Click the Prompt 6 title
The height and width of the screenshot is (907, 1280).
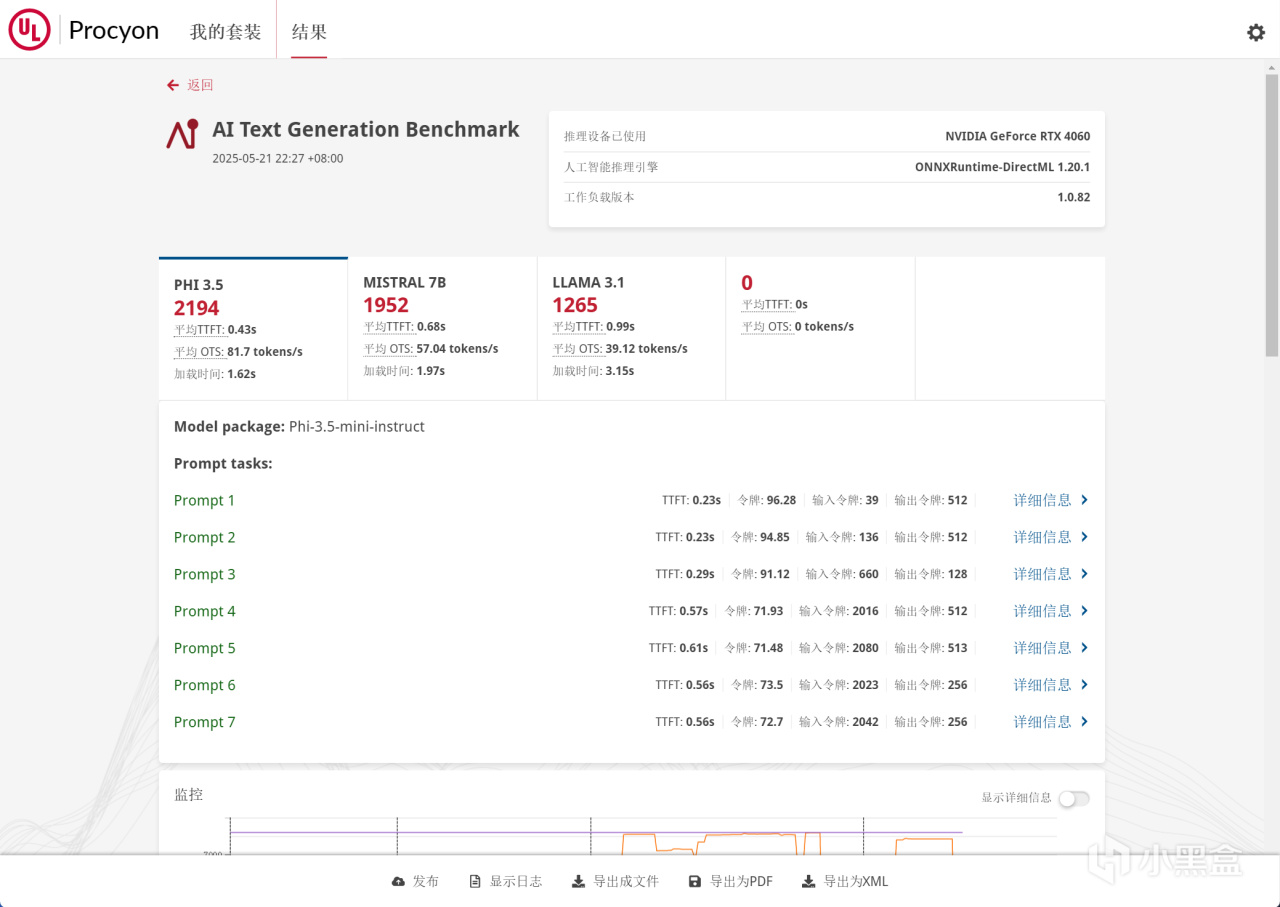(x=204, y=685)
